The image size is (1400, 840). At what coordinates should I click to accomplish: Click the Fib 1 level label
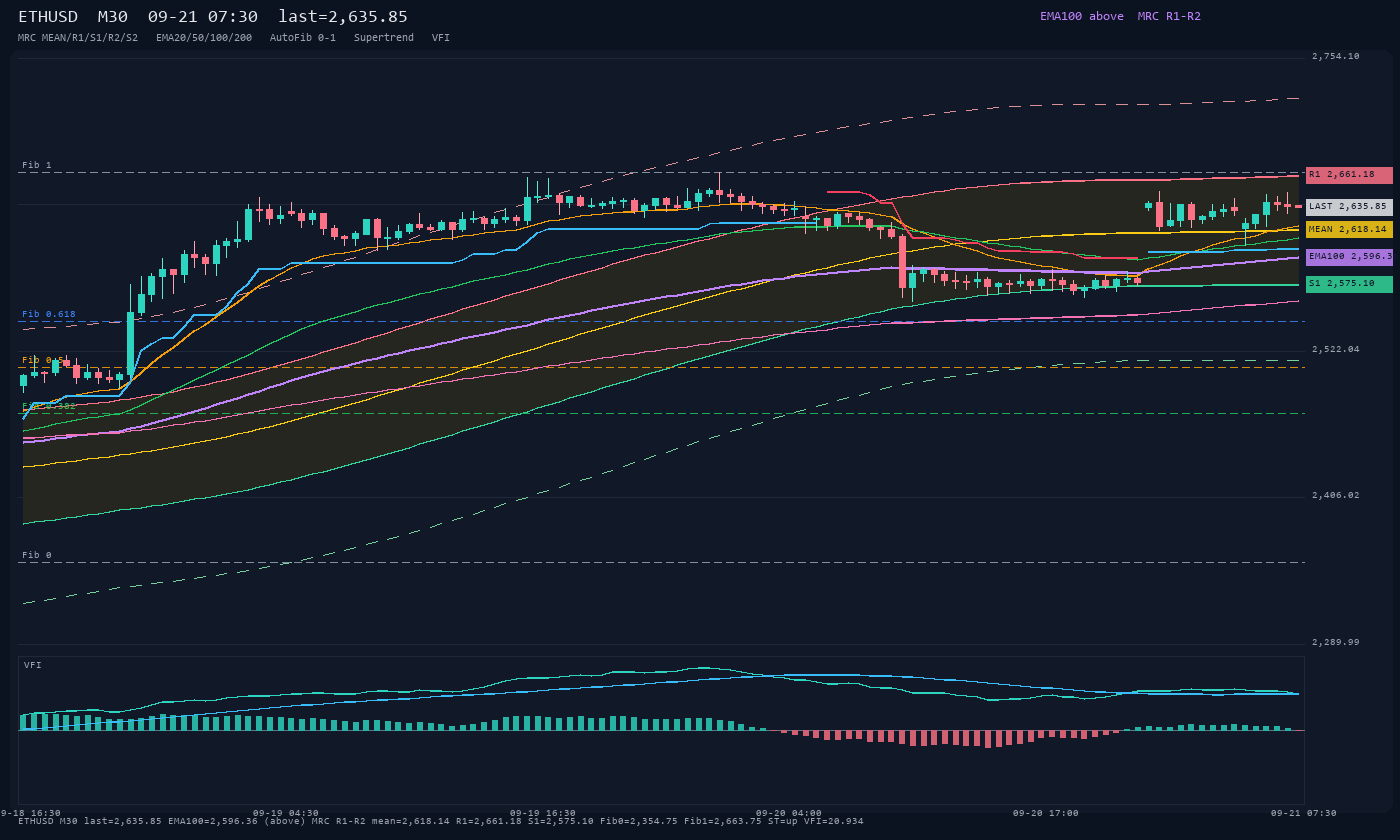37,165
